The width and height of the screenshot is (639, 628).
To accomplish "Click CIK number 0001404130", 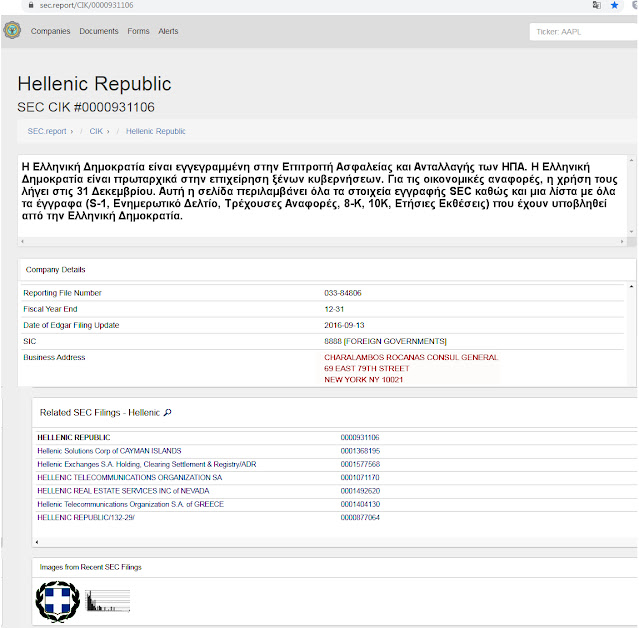I will [x=360, y=504].
